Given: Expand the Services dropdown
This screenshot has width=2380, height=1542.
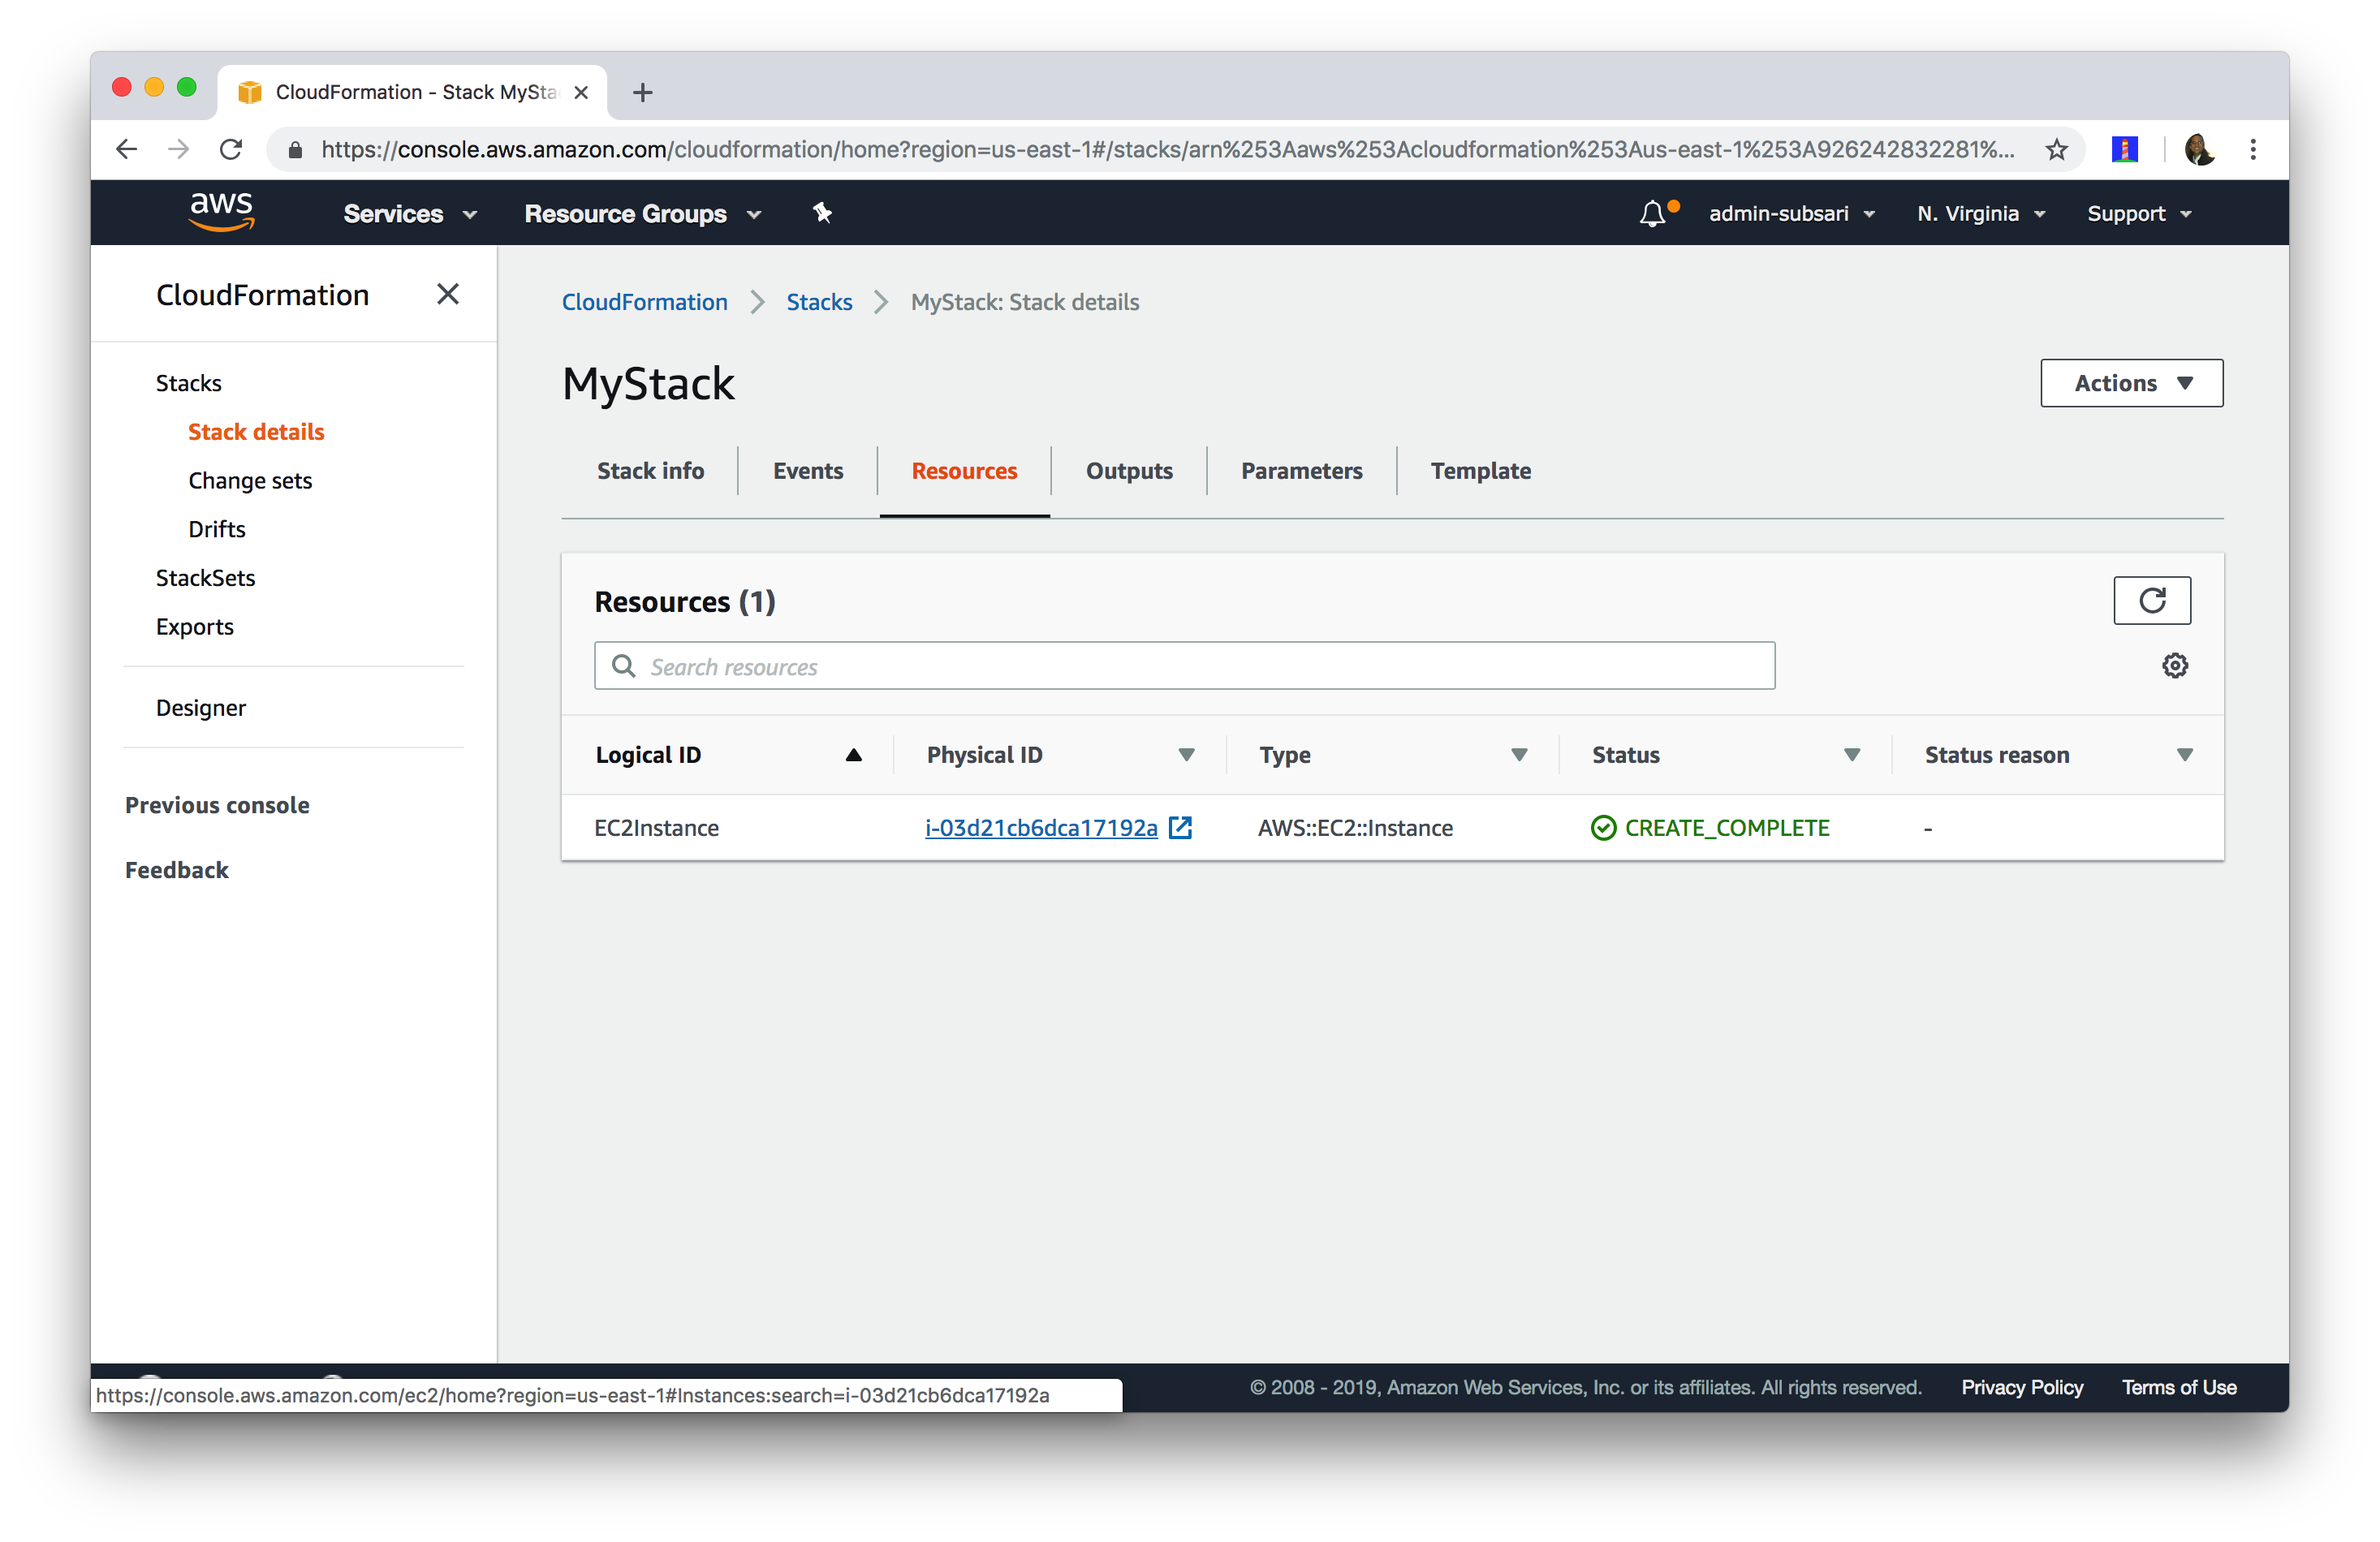Looking at the screenshot, I should click(x=409, y=214).
